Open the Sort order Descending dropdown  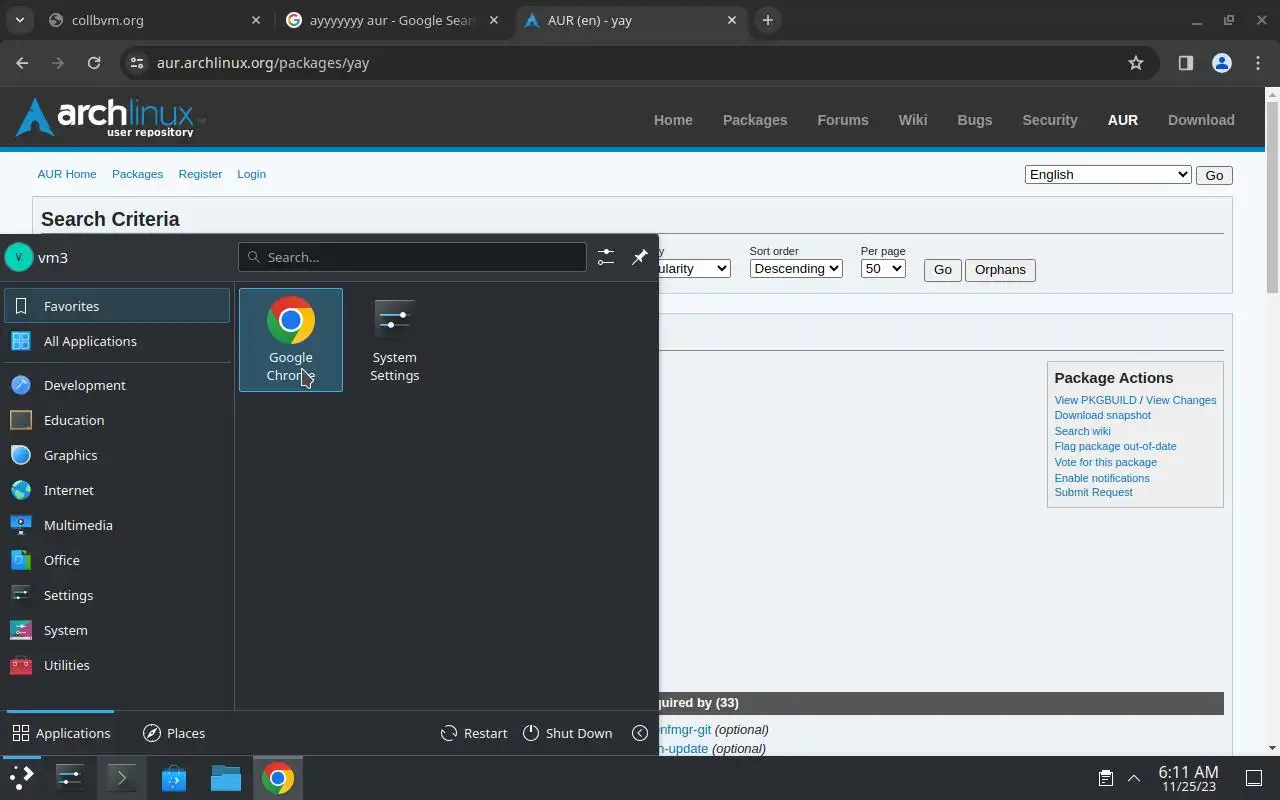[x=796, y=269]
